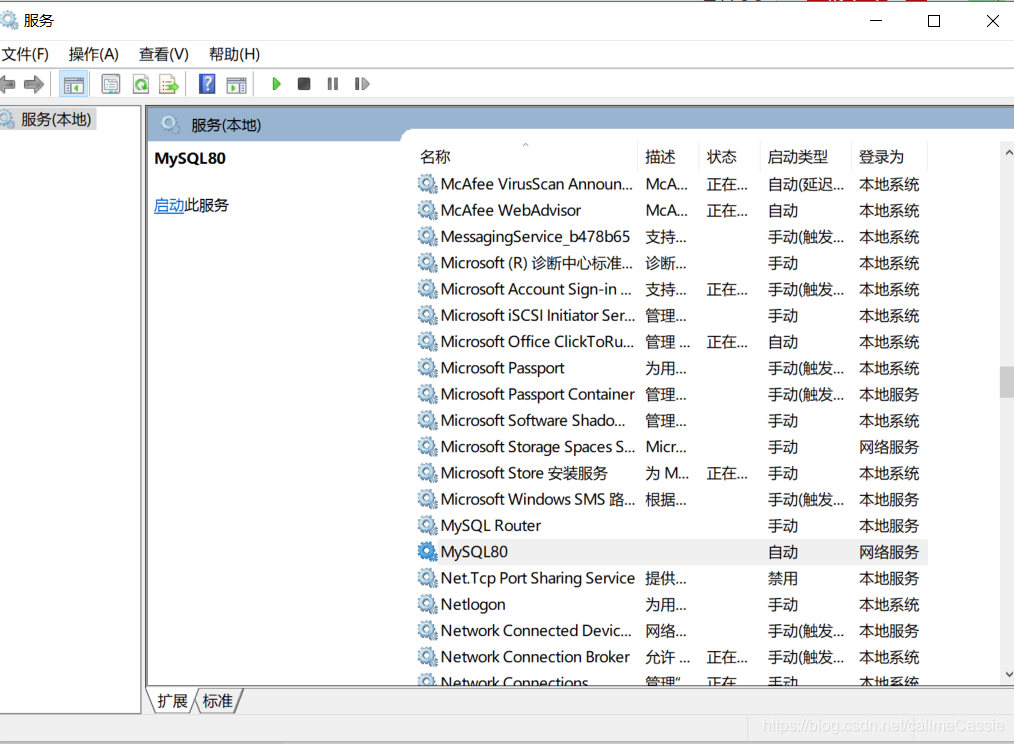Click gear icon of McAfee WebAdvisor

pyautogui.click(x=427, y=210)
